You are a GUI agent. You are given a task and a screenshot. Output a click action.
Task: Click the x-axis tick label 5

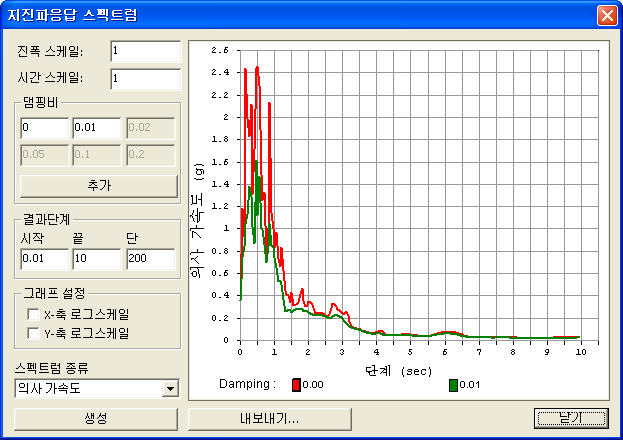click(410, 352)
